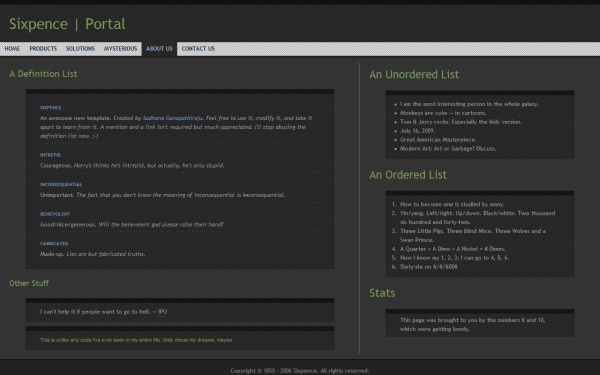Click 'Sixty-six on 6/6/6006' ordered item
The width and height of the screenshot is (600, 375).
click(429, 267)
